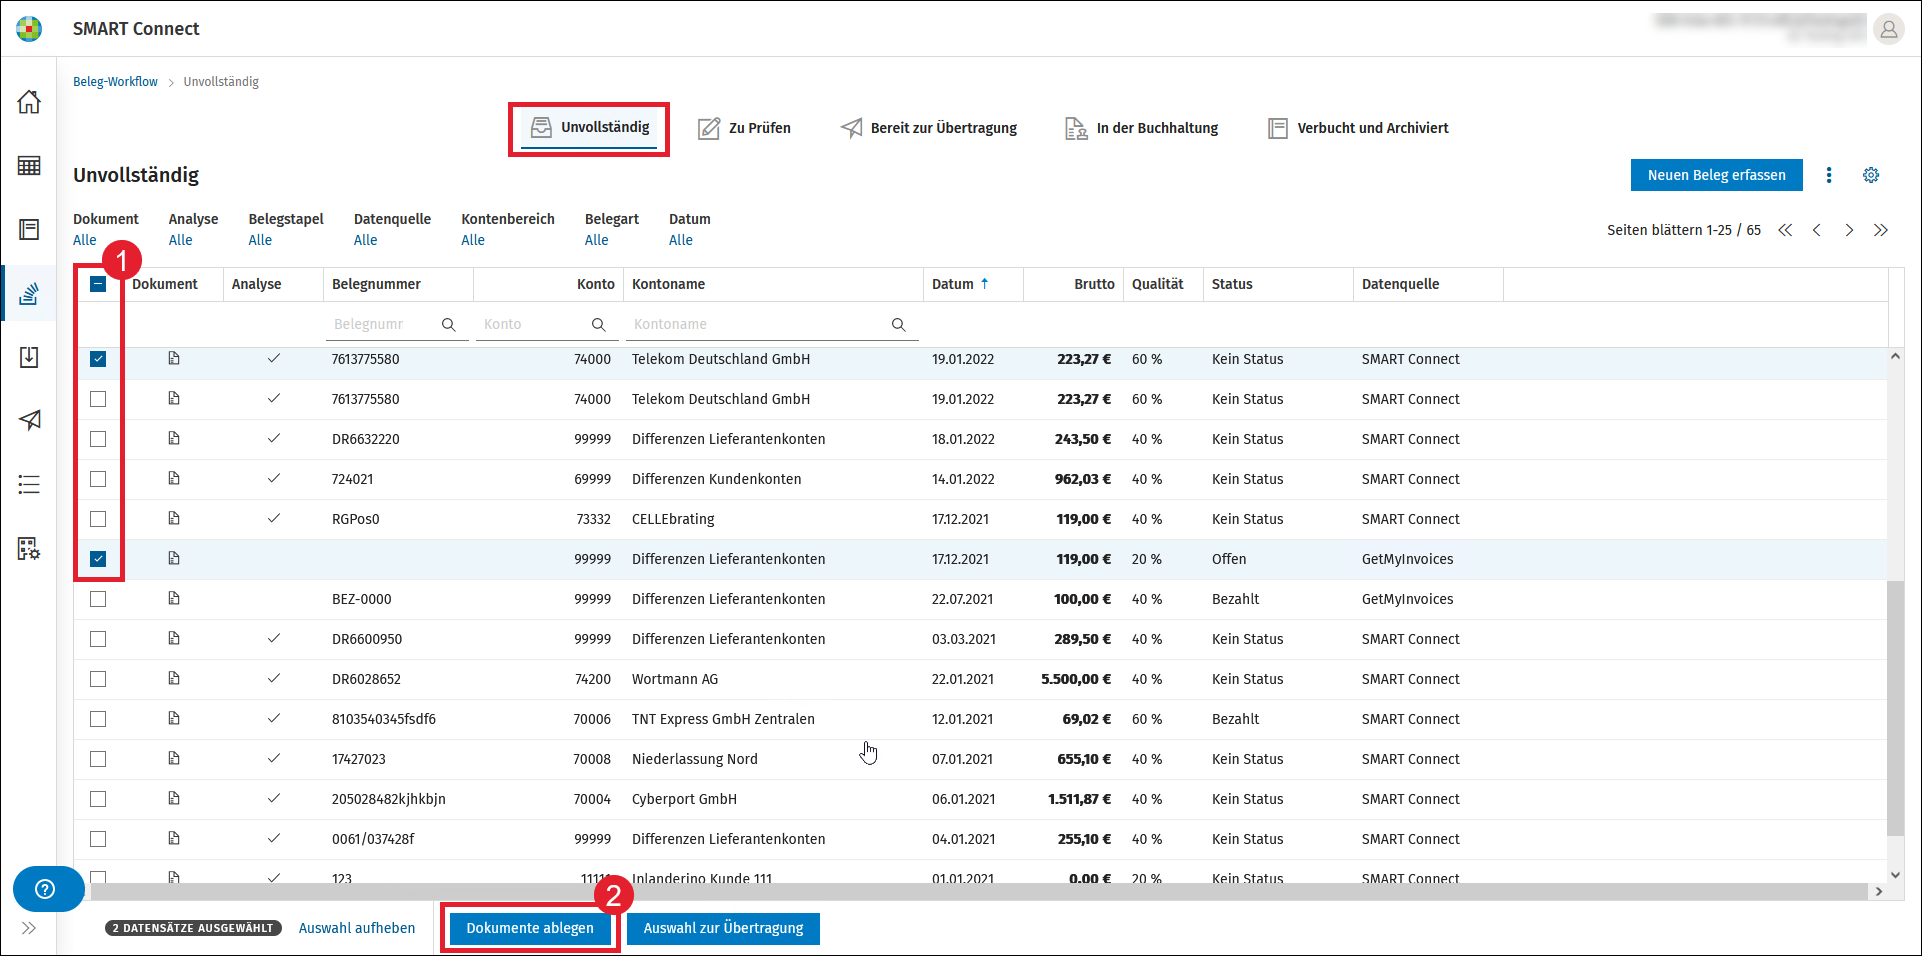The image size is (1922, 956).
Task: Click Neuen Beleg erfassen button
Action: 1716,175
